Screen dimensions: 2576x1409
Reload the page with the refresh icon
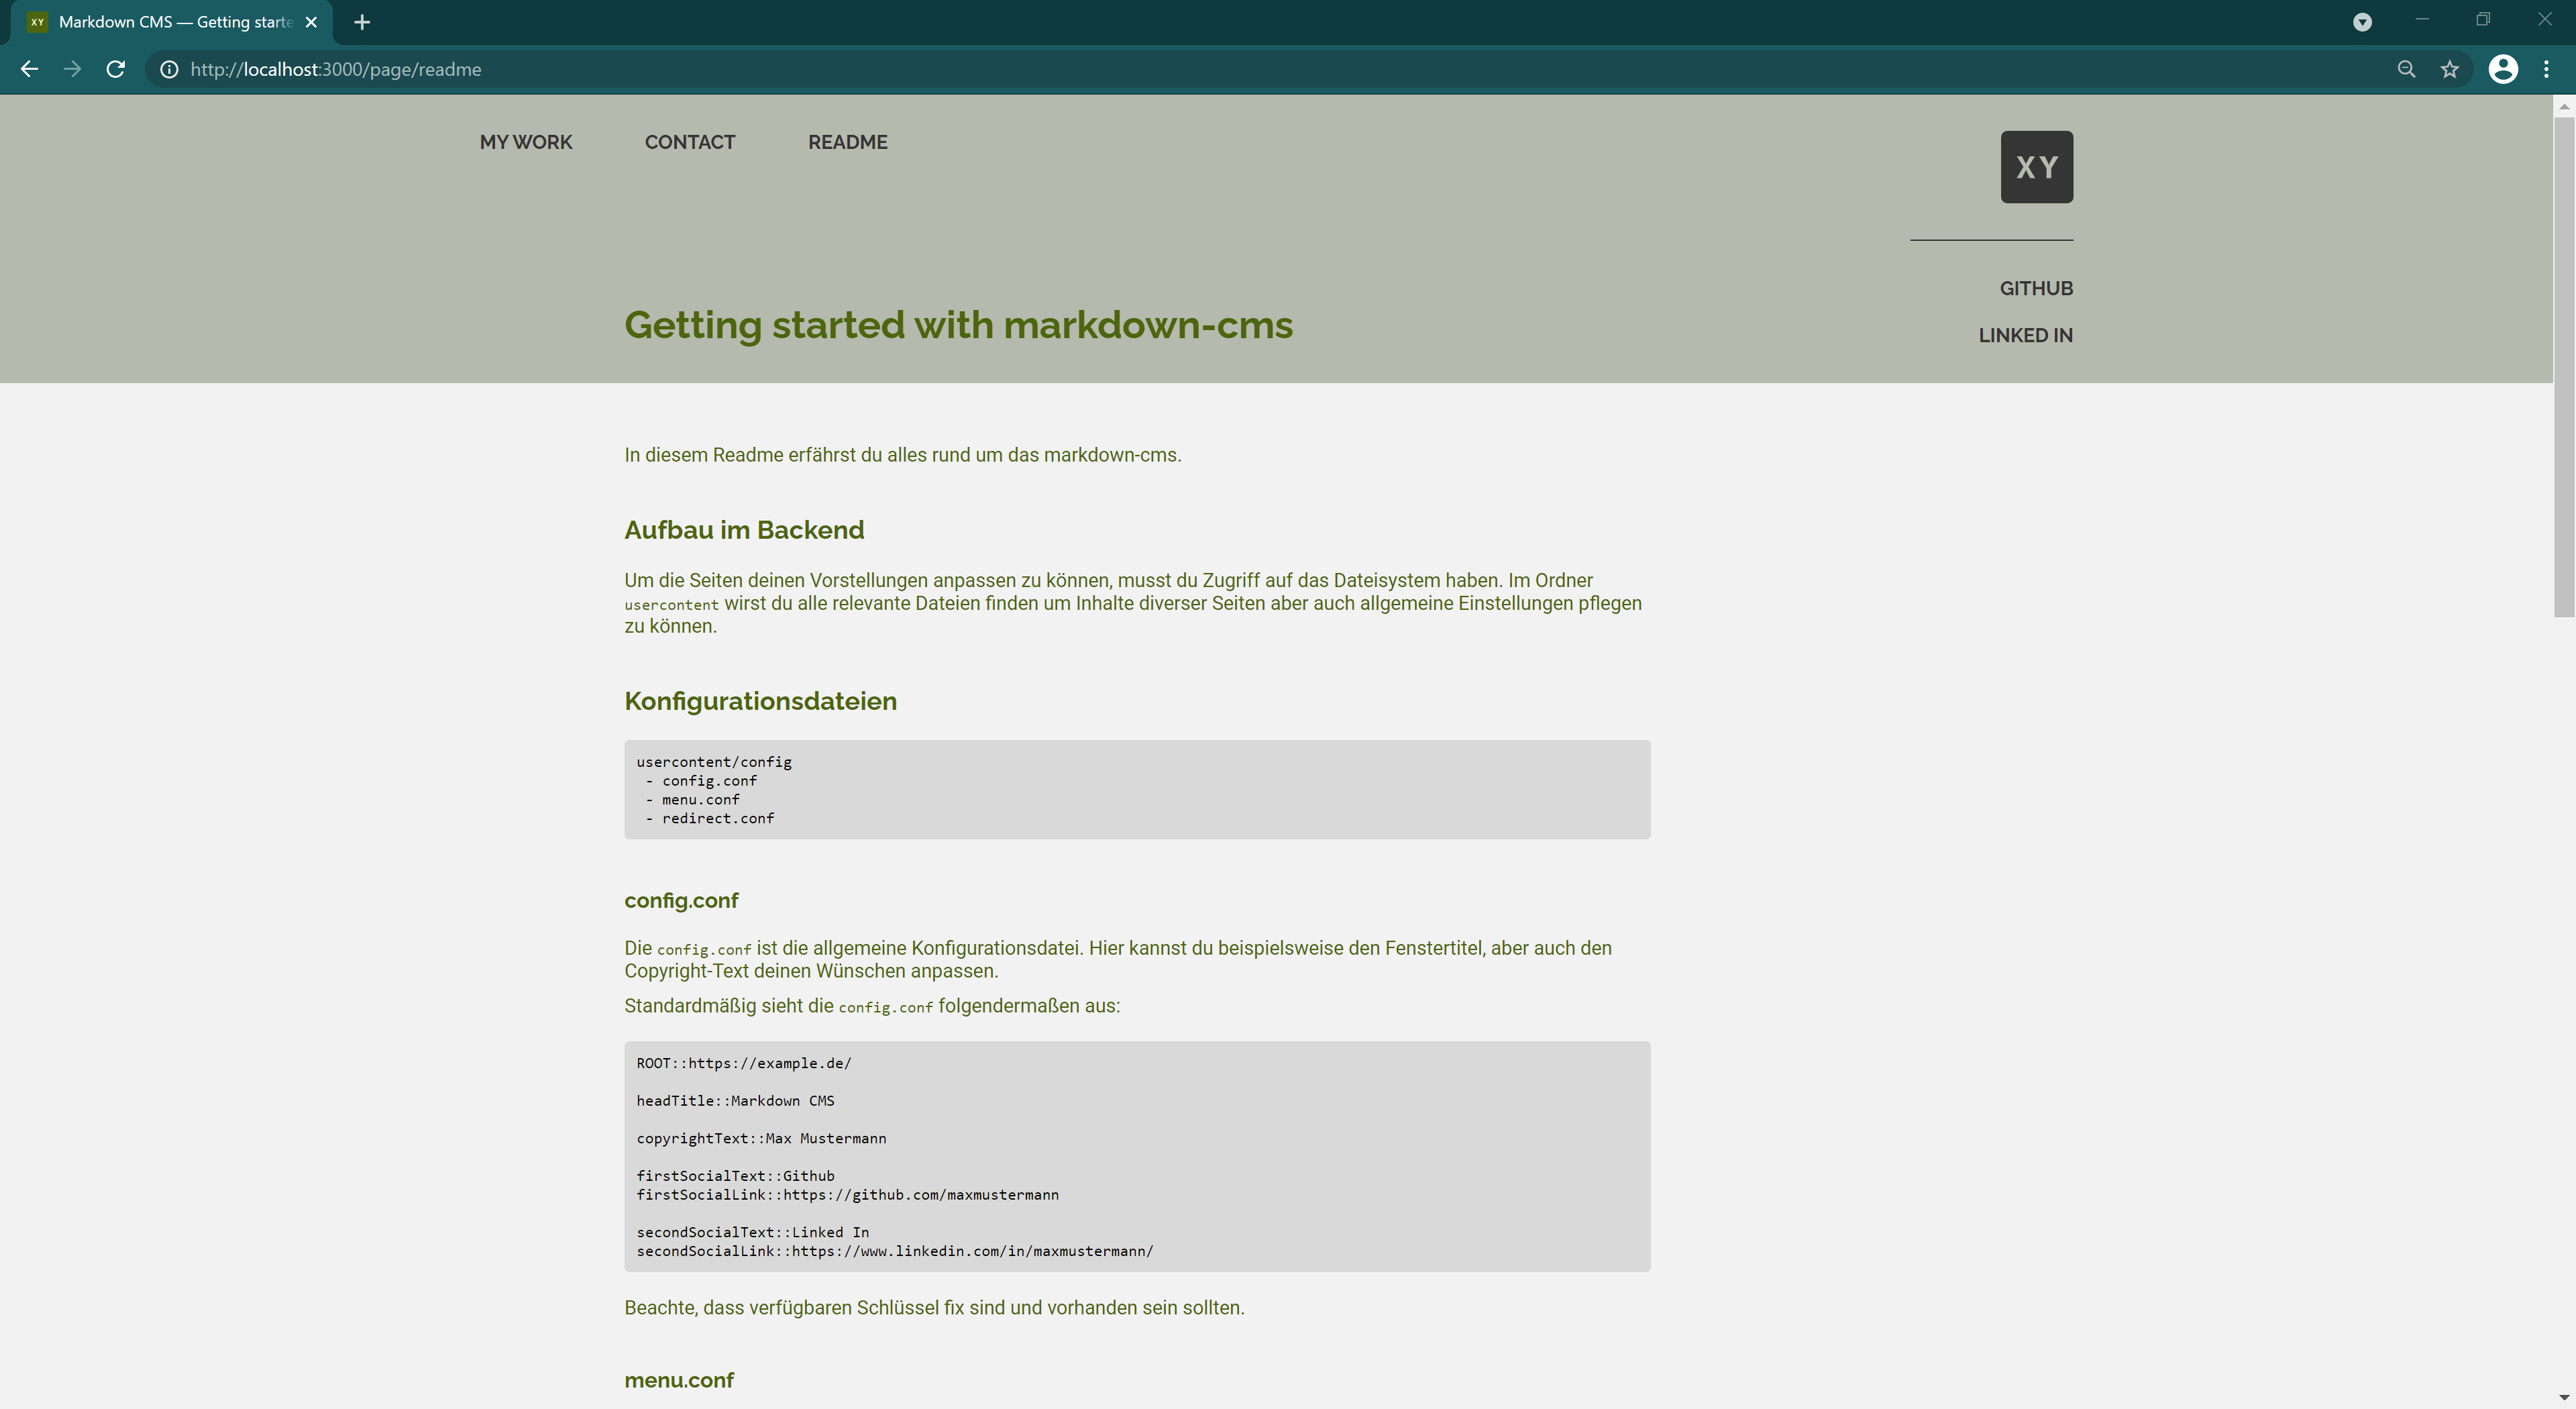tap(116, 69)
